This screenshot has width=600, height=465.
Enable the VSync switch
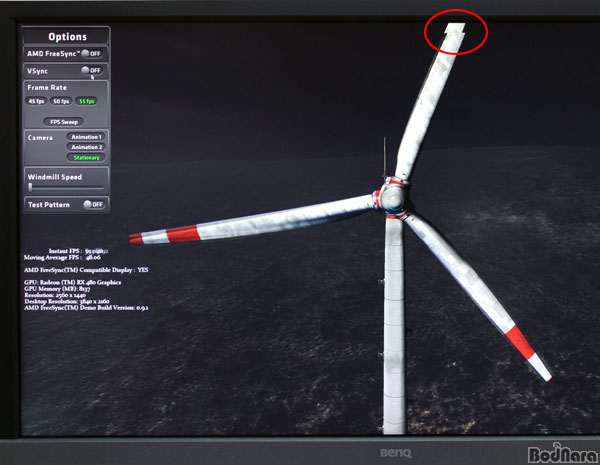click(91, 70)
